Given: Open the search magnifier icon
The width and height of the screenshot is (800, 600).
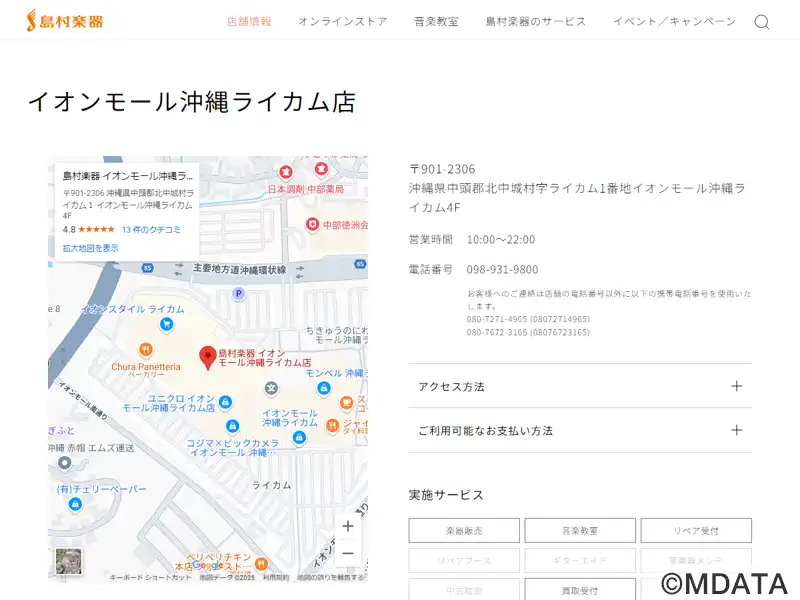Looking at the screenshot, I should pos(762,22).
